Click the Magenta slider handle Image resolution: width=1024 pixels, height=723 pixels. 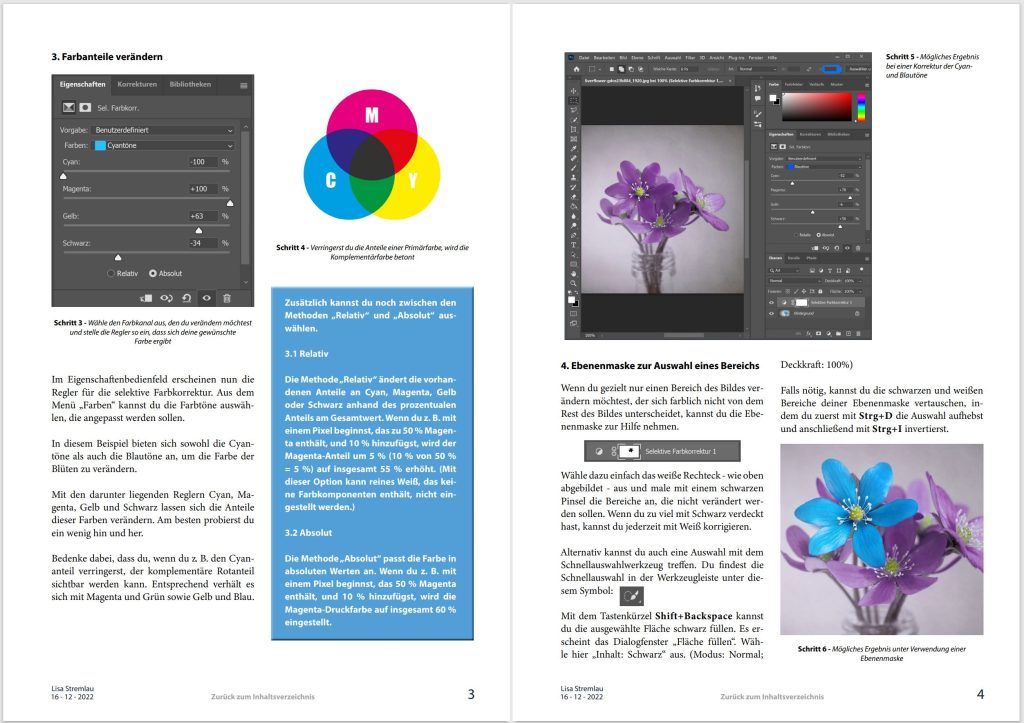point(230,202)
